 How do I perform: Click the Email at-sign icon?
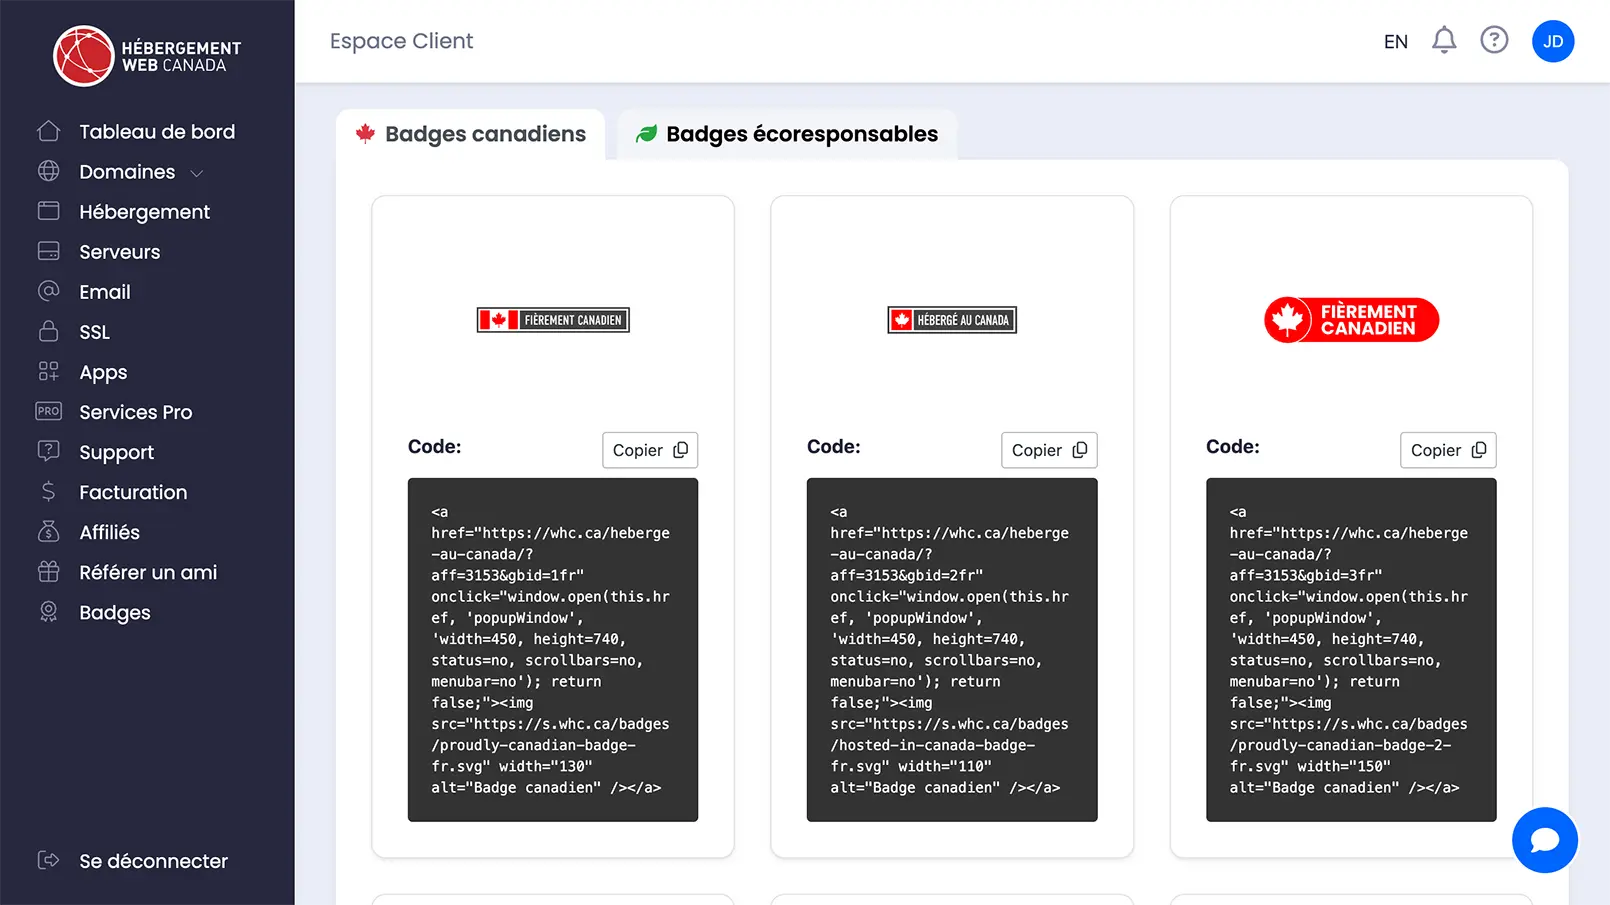48,291
